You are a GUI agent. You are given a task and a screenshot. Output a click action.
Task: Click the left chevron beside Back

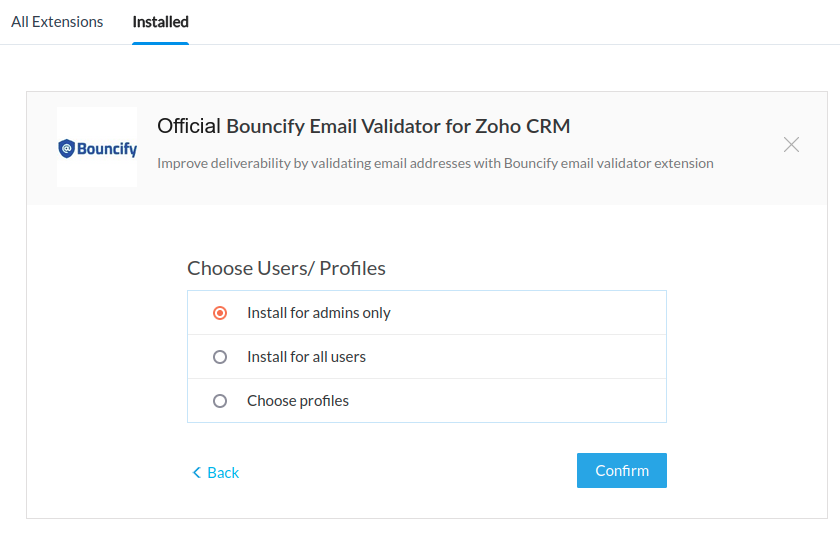pos(196,472)
